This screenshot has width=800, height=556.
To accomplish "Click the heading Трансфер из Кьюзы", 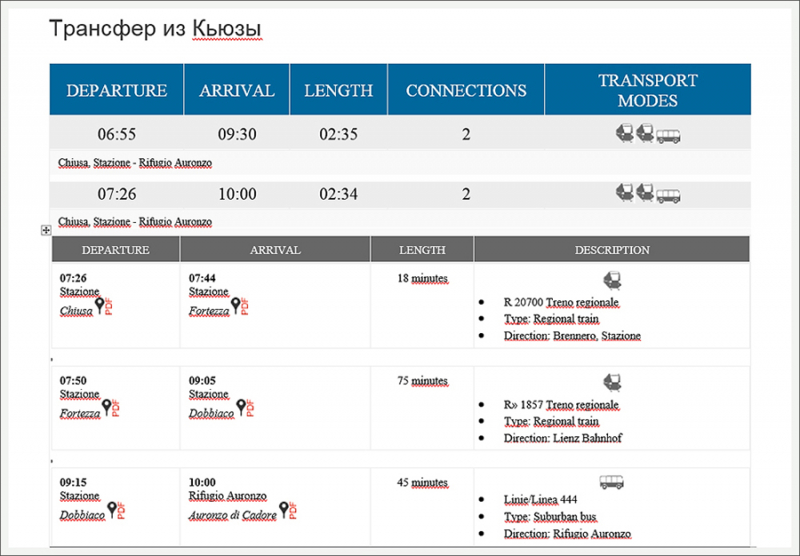I will 155,29.
